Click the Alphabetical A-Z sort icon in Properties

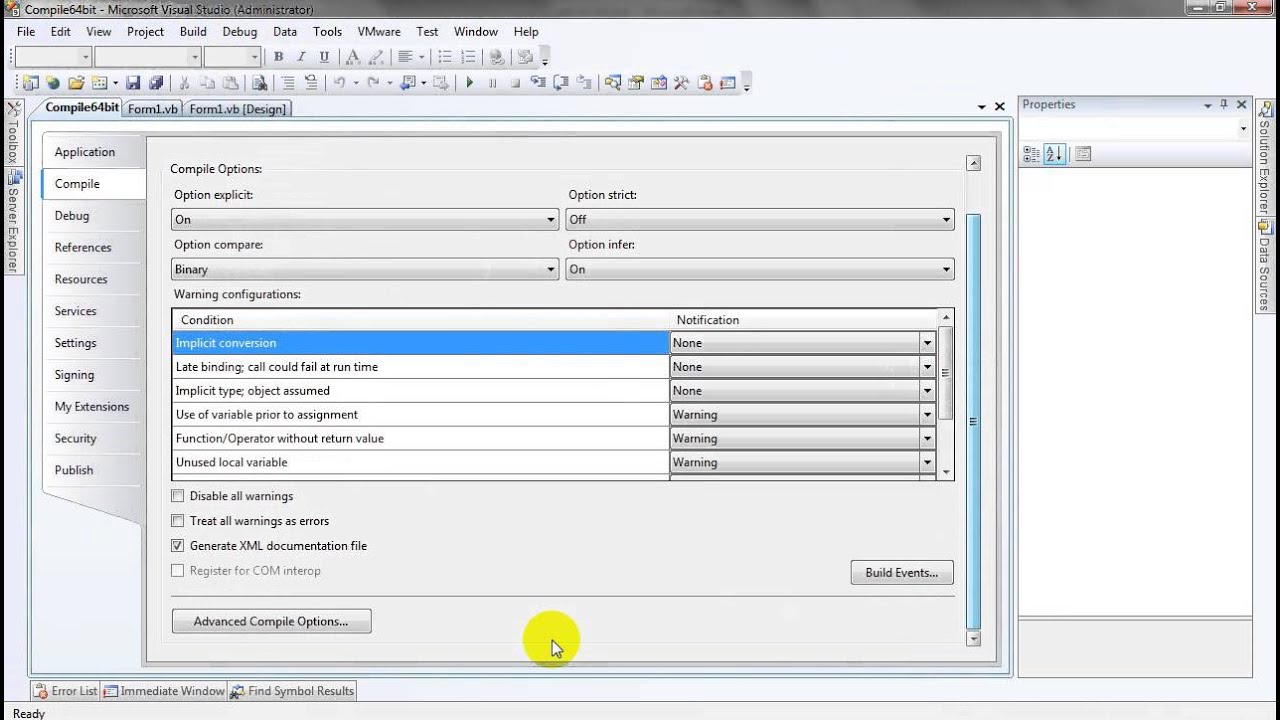point(1054,154)
